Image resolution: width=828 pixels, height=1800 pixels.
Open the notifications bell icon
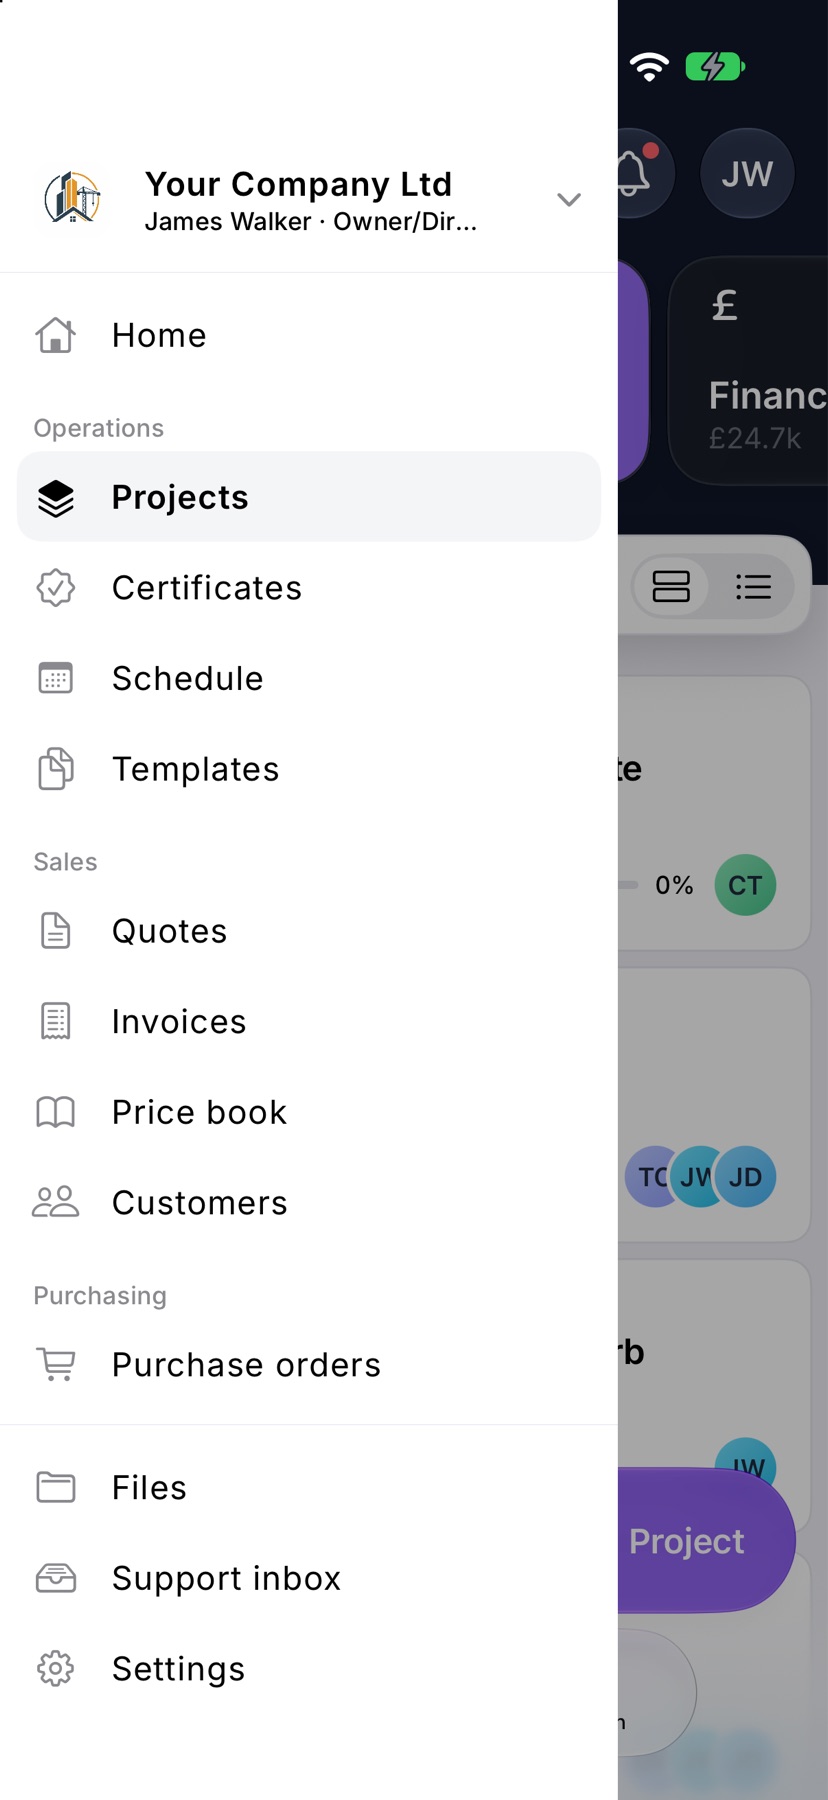636,174
